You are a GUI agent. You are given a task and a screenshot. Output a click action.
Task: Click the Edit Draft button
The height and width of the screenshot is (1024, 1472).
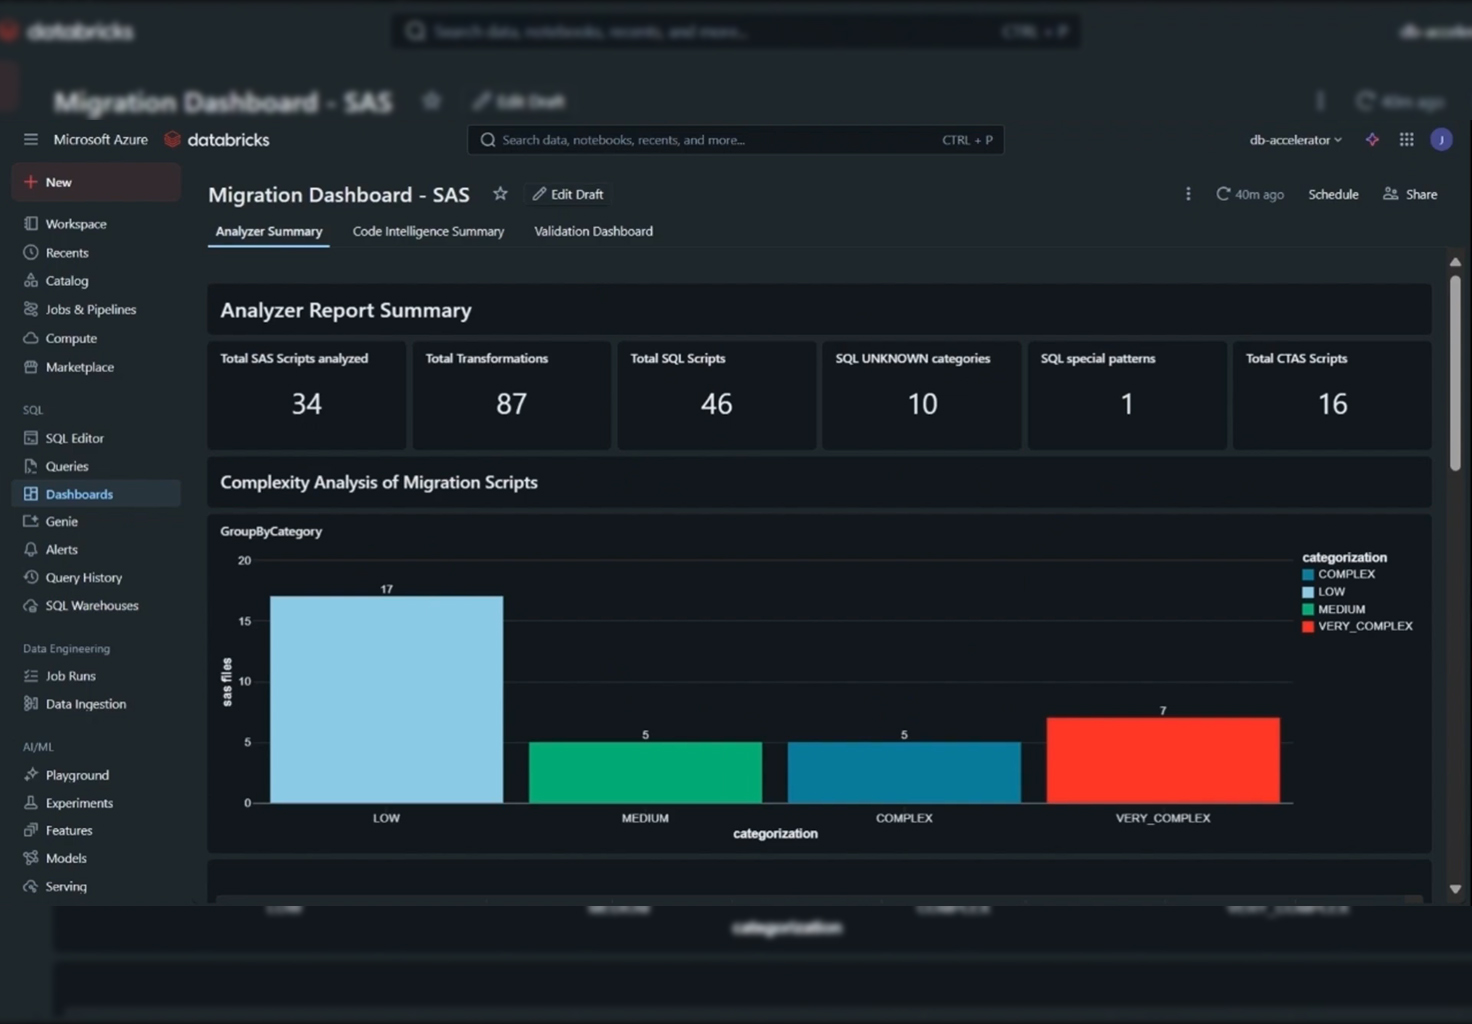point(567,194)
